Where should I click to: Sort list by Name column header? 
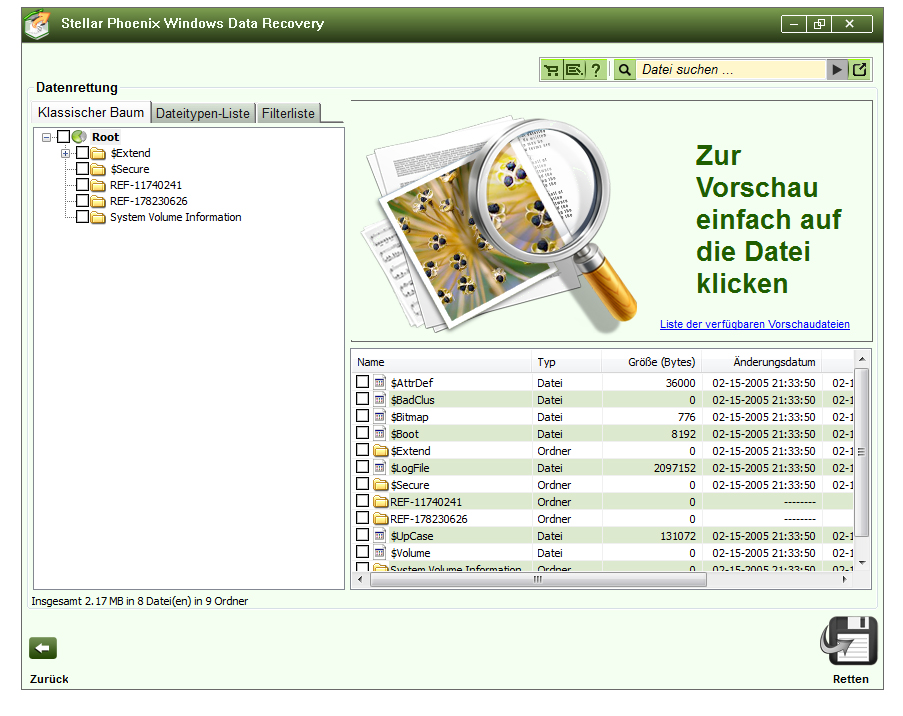[x=441, y=362]
